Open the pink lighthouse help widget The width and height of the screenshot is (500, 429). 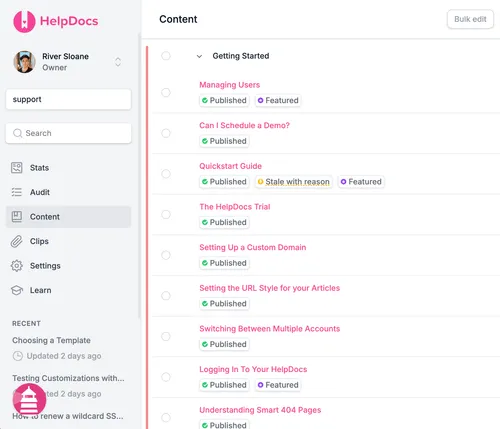click(x=29, y=400)
